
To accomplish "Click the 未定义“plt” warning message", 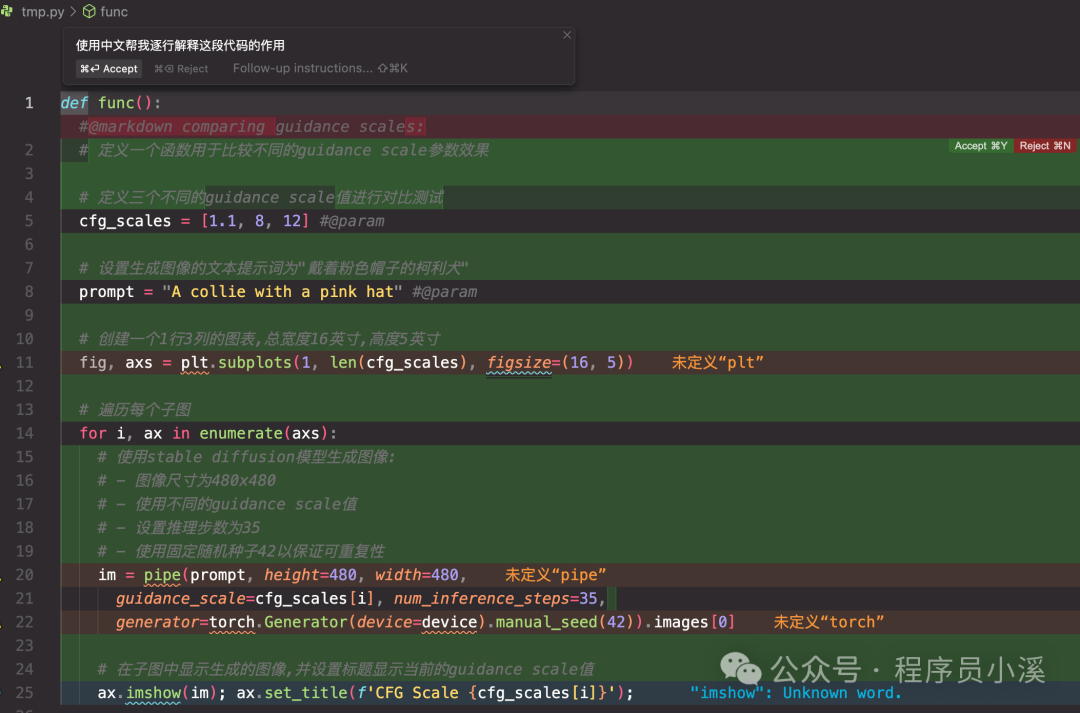I will (x=718, y=362).
